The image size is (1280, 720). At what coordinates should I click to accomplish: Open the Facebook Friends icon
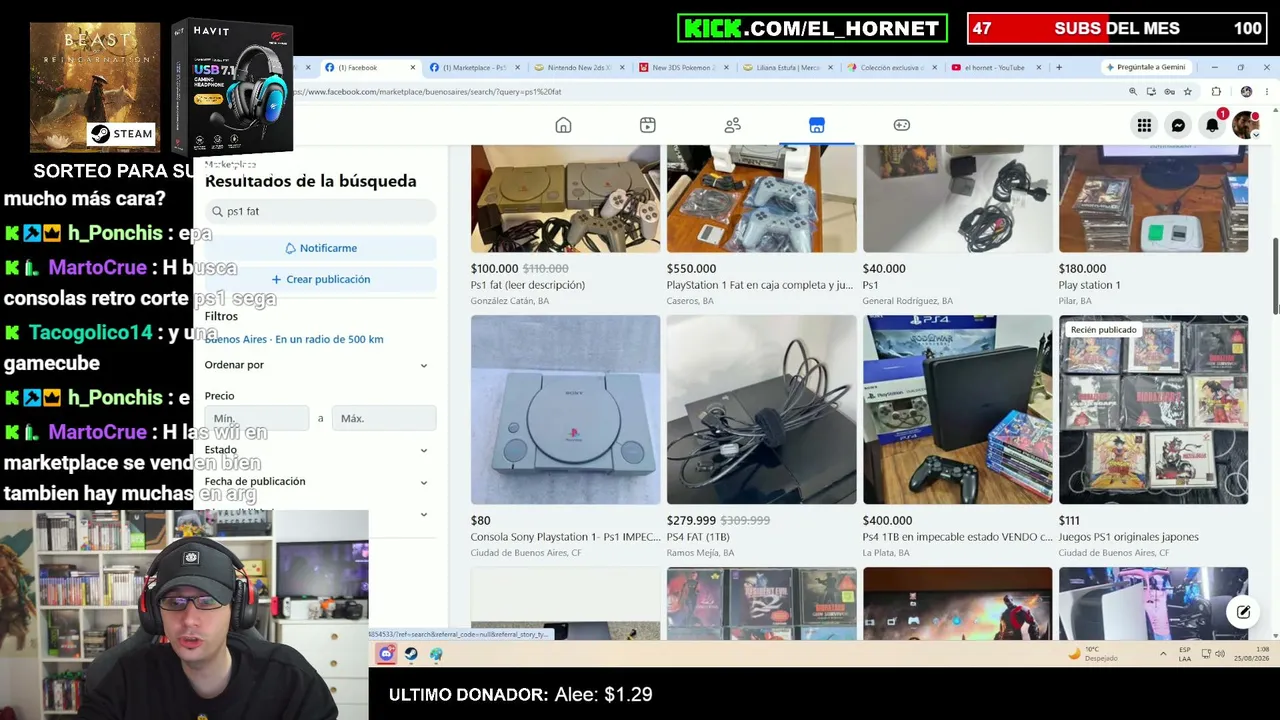[x=733, y=125]
